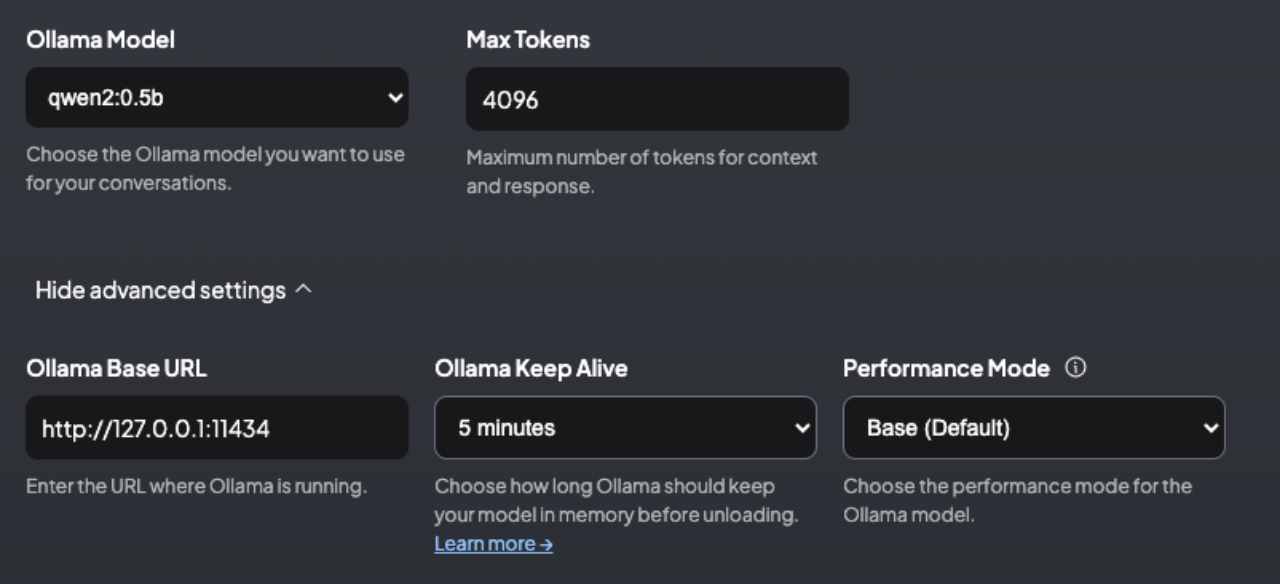This screenshot has width=1280, height=584.
Task: Click the arrow on the Base (Default) selector
Action: (x=1211, y=428)
